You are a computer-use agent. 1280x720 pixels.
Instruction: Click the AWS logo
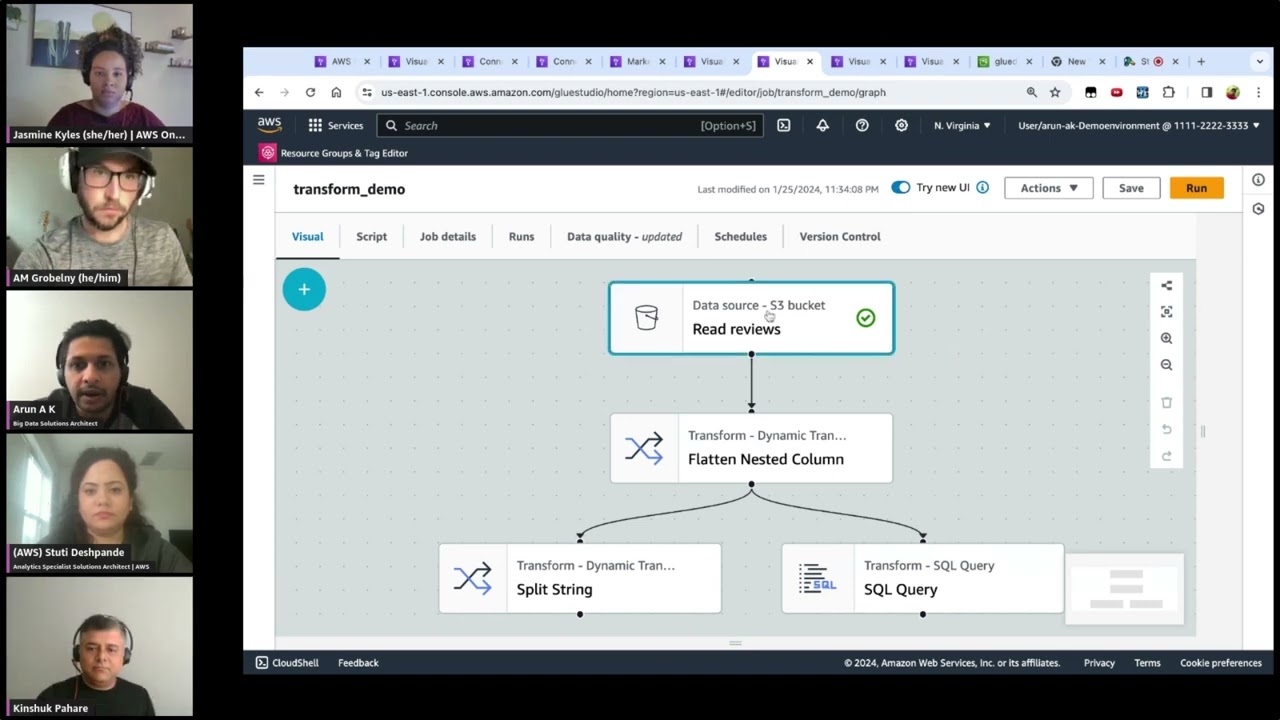point(269,125)
